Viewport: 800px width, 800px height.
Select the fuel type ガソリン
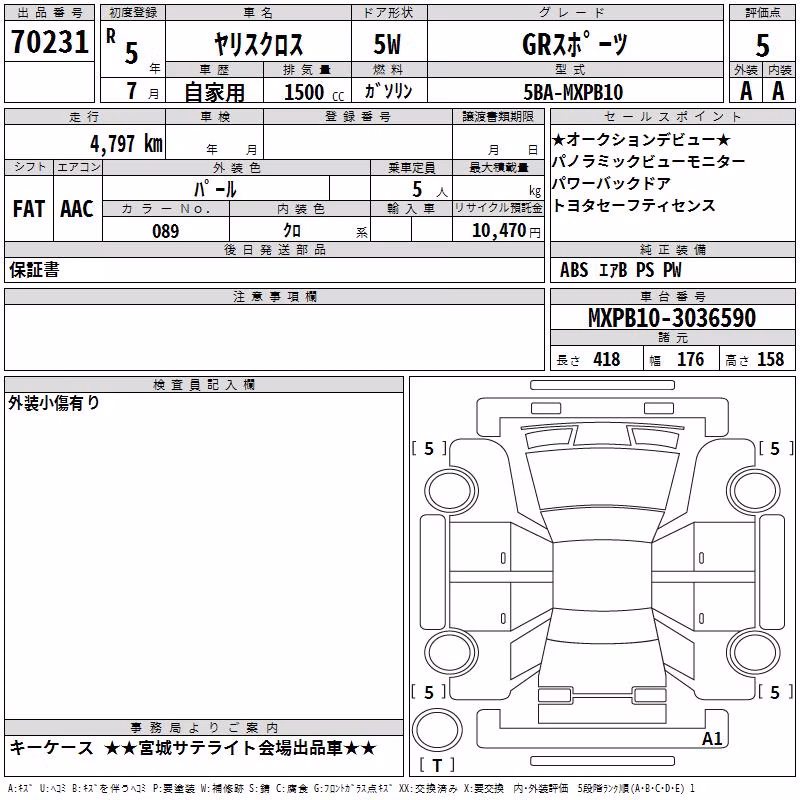[388, 91]
